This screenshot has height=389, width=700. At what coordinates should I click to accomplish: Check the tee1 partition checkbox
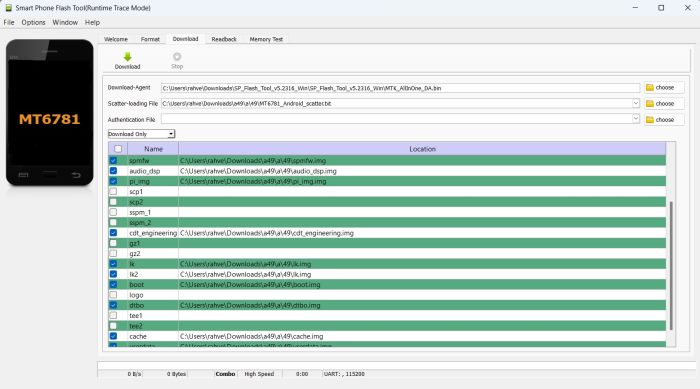point(113,315)
